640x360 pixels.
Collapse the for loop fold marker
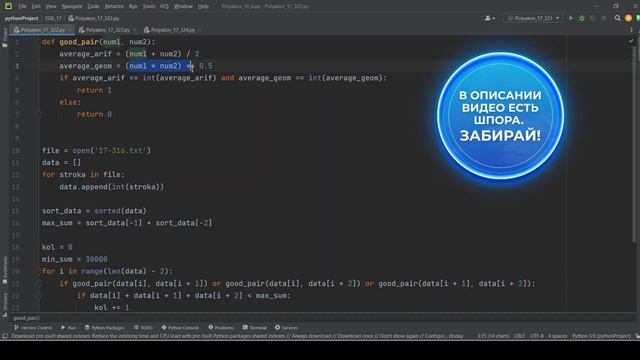[x=39, y=271]
